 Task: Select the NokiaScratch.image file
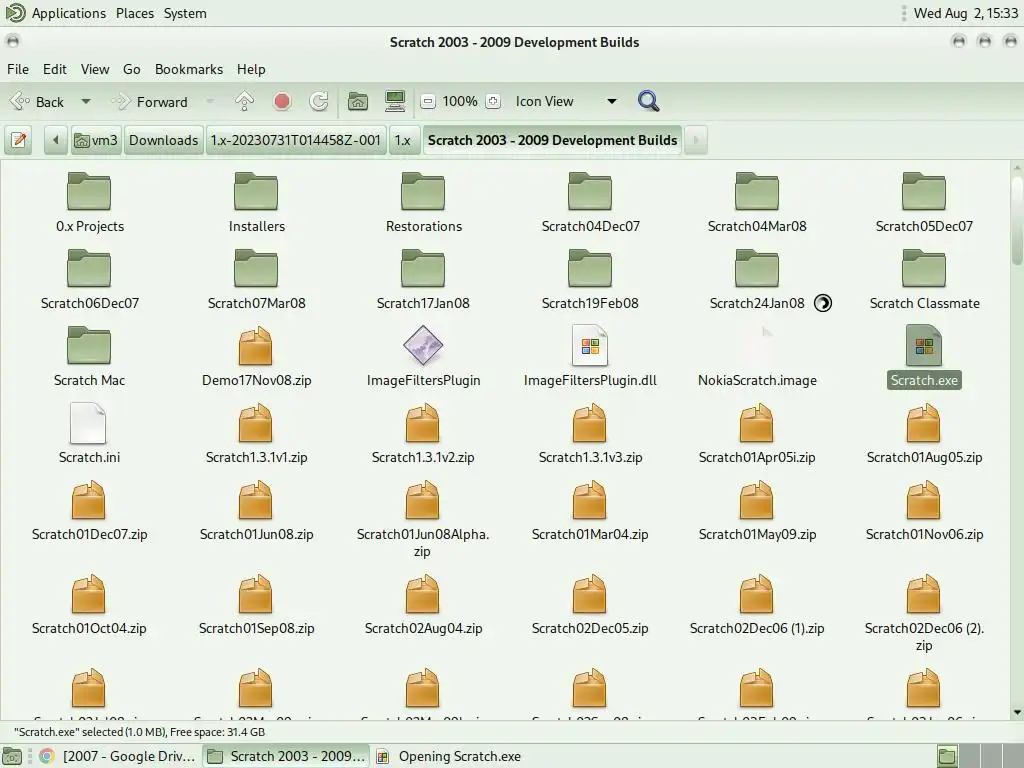757,357
